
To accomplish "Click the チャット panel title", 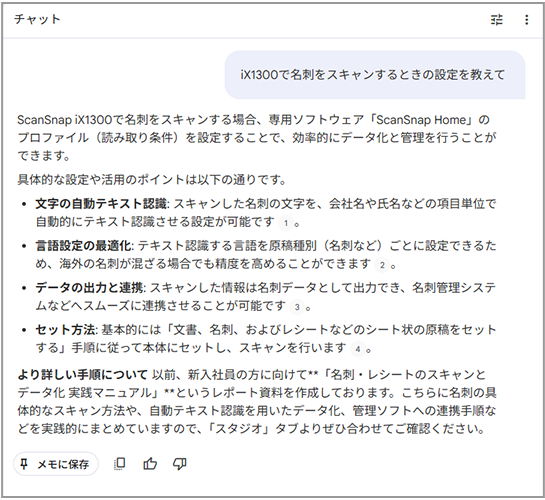I will [x=37, y=19].
